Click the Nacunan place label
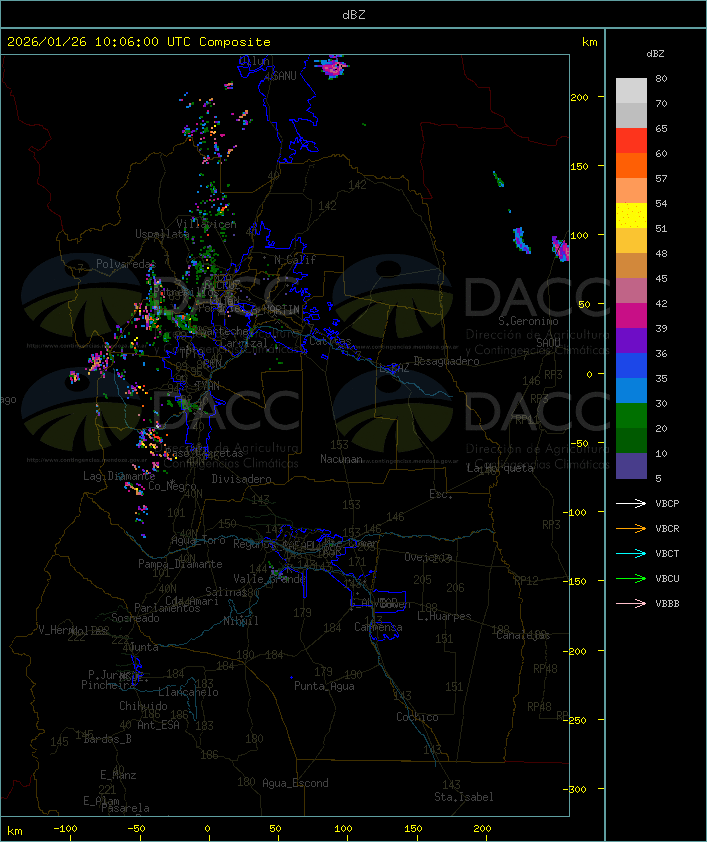The height and width of the screenshot is (842, 707). pyautogui.click(x=341, y=459)
